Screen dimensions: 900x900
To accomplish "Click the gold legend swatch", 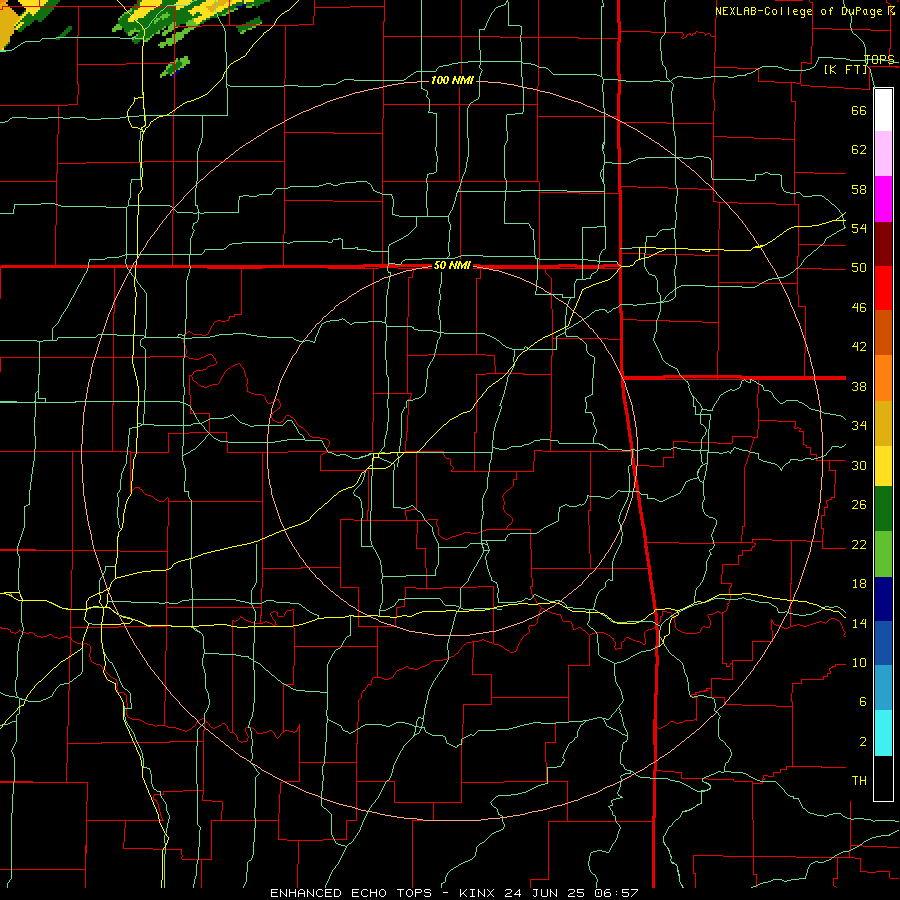I will point(883,424).
